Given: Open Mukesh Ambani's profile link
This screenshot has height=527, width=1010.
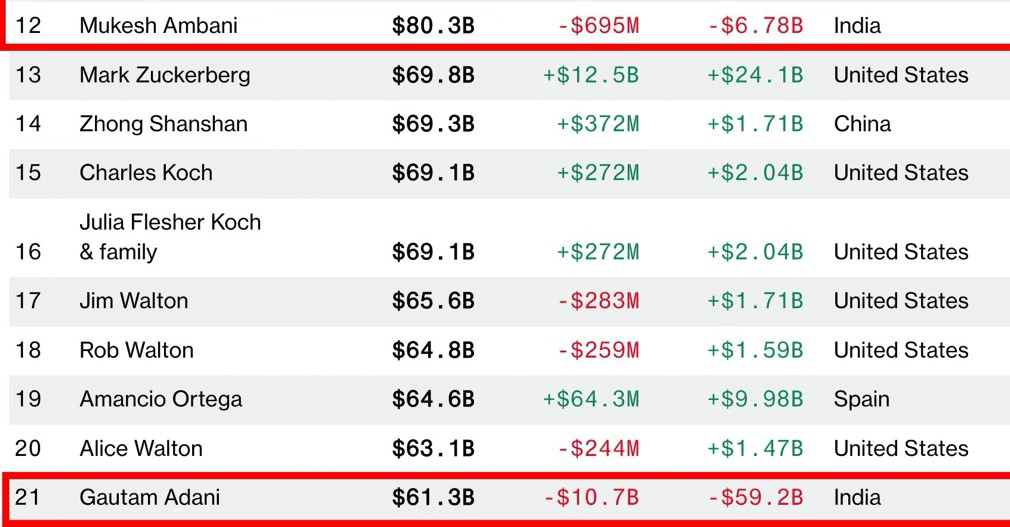Looking at the screenshot, I should point(158,25).
